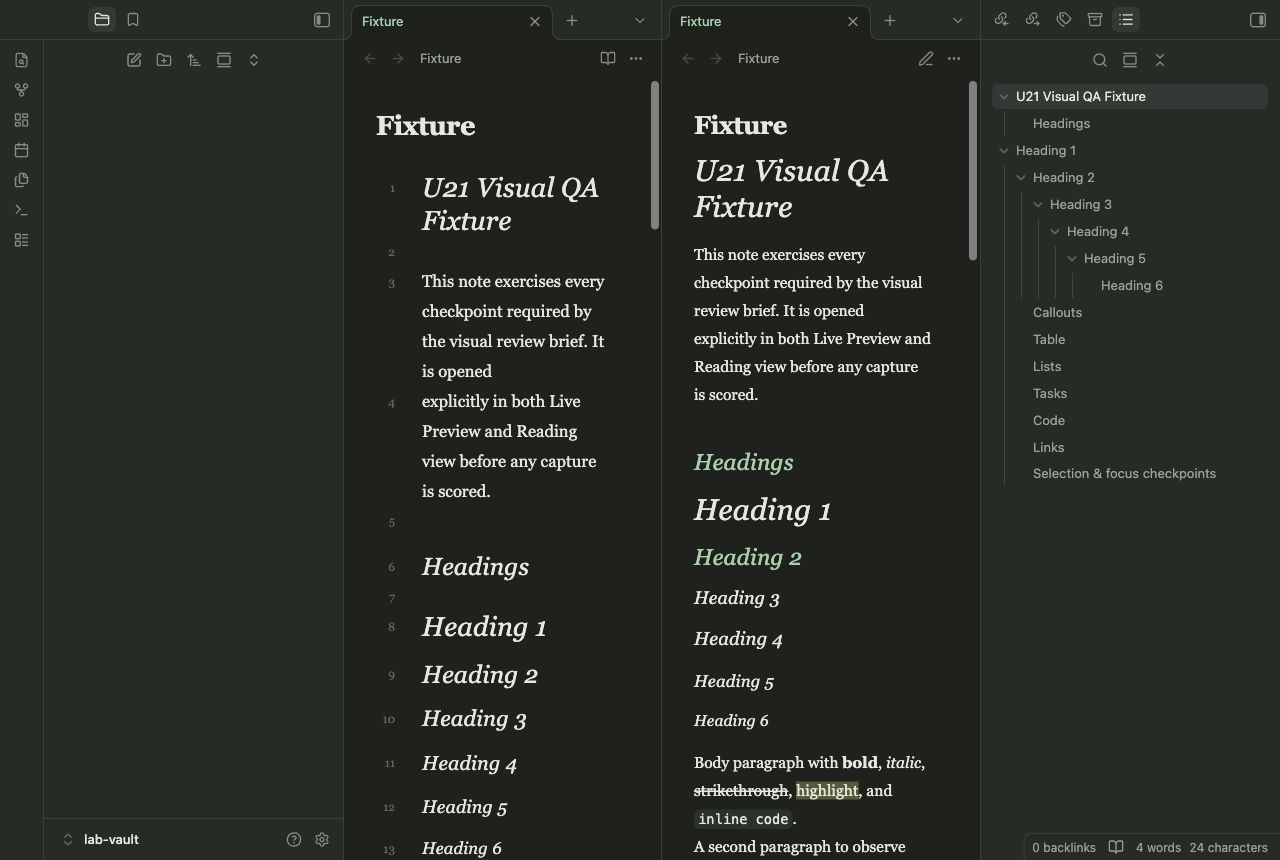Add new tab in the left pane
The height and width of the screenshot is (860, 1280).
[572, 21]
